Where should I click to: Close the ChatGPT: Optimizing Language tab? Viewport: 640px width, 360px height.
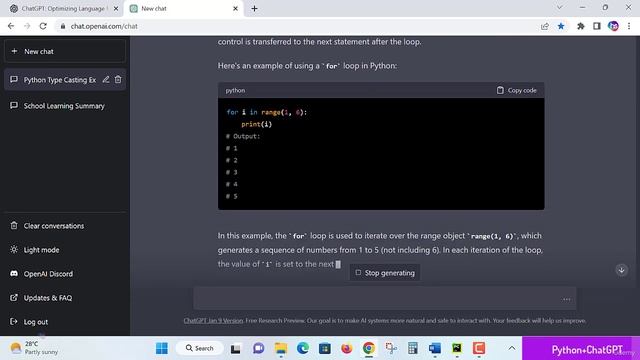(116, 9)
